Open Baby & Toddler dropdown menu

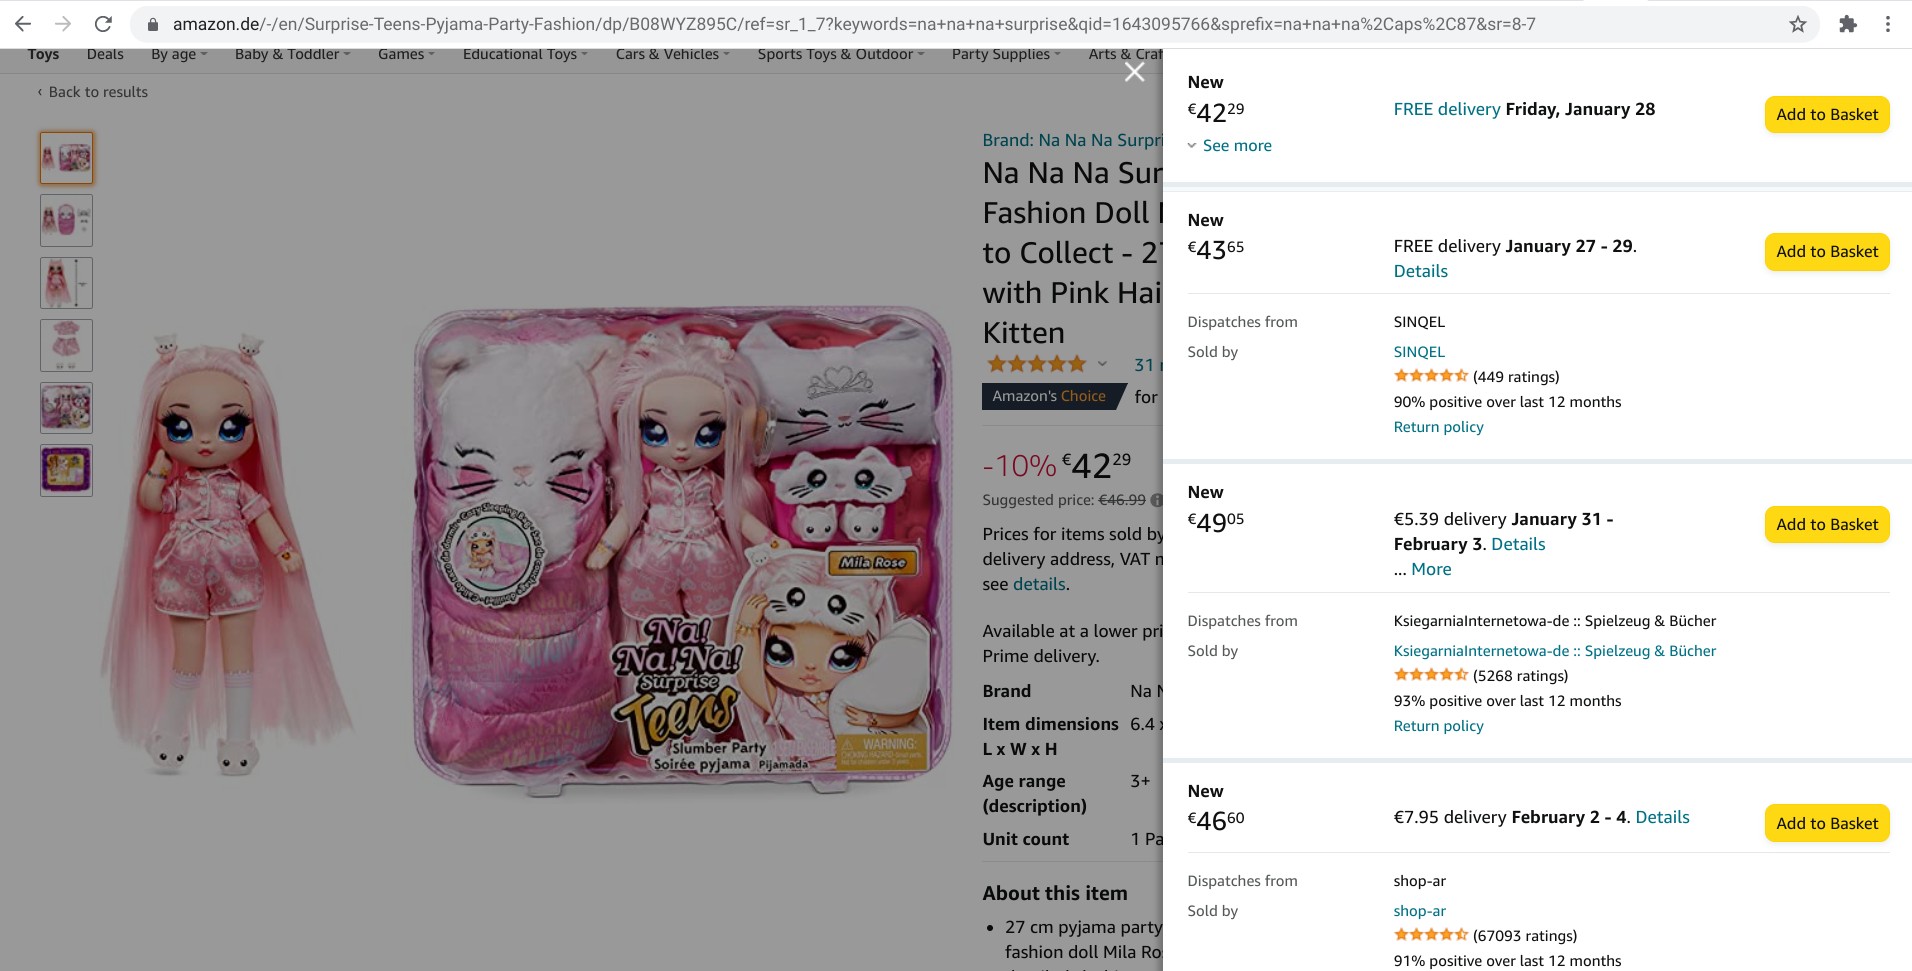(x=292, y=54)
